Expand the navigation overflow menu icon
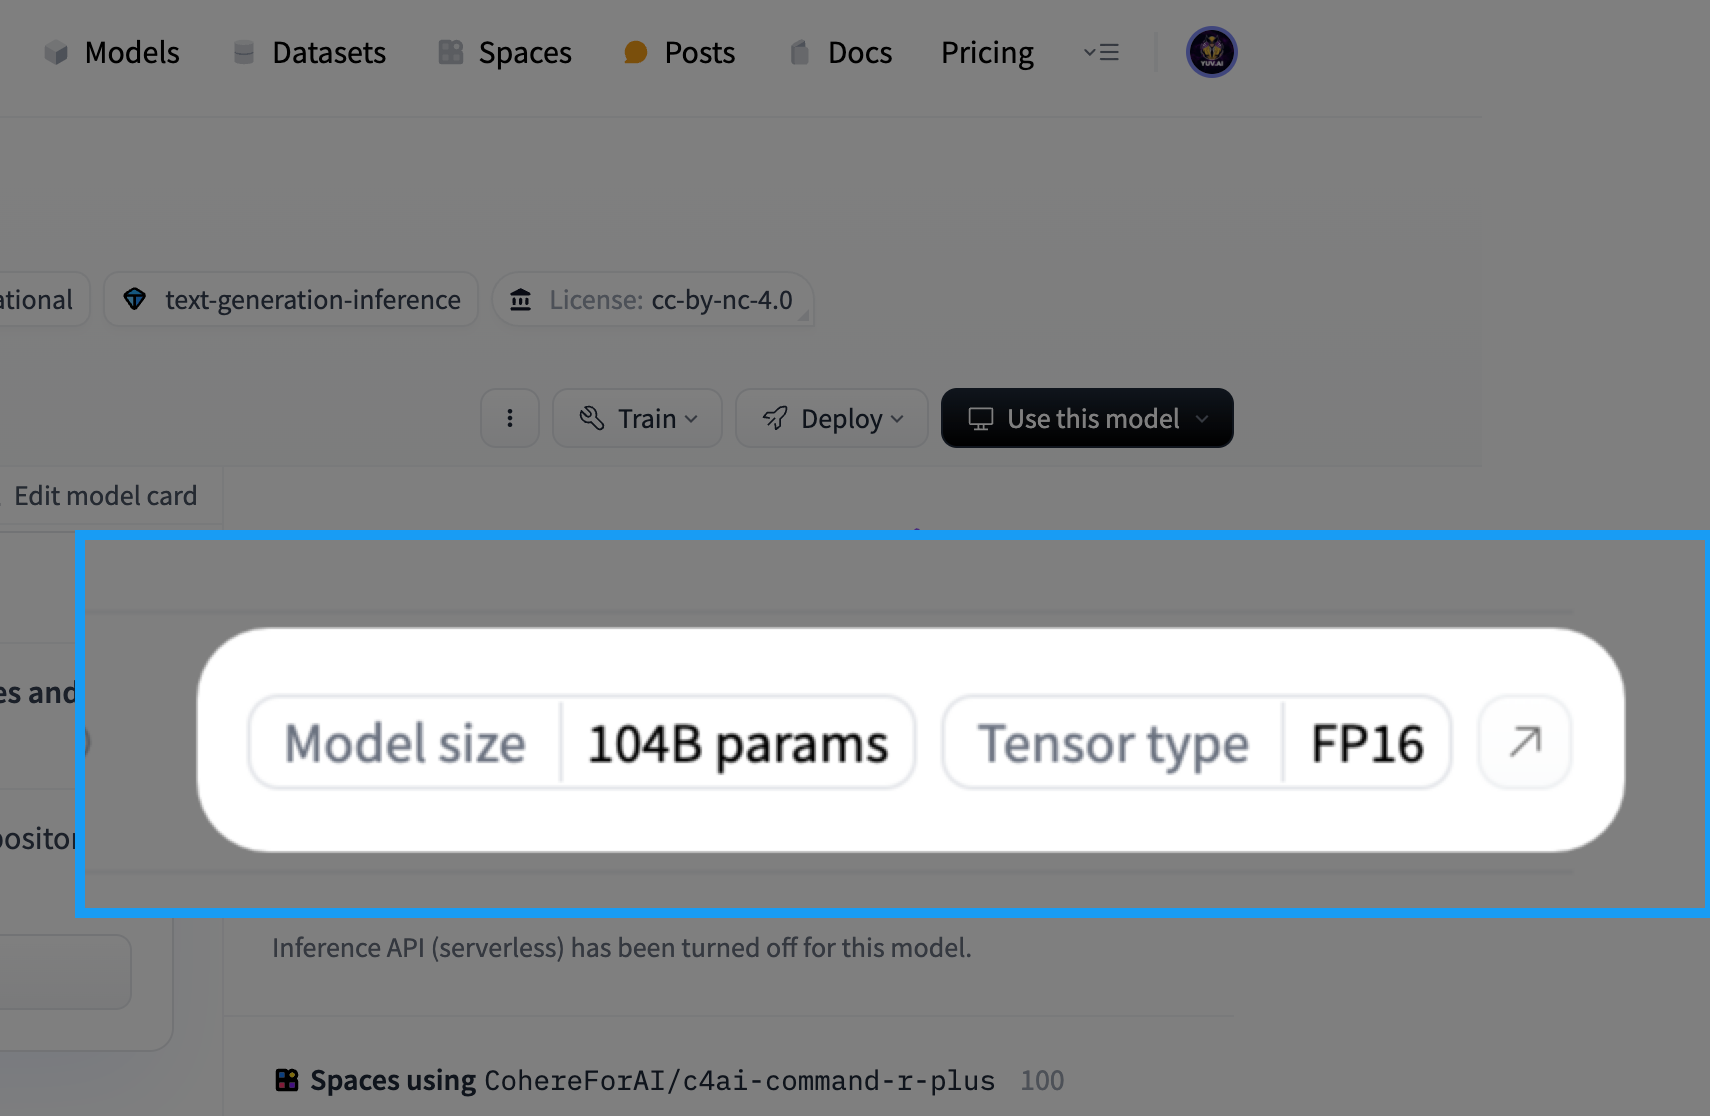 point(1101,53)
